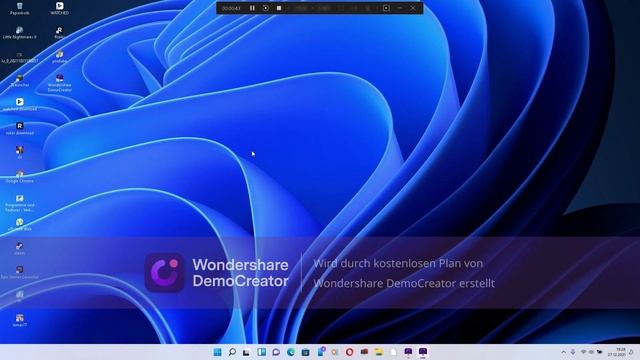Viewport: 640px width, 360px height.
Task: Open Programme und Features desktop shortcut
Action: pyautogui.click(x=20, y=203)
